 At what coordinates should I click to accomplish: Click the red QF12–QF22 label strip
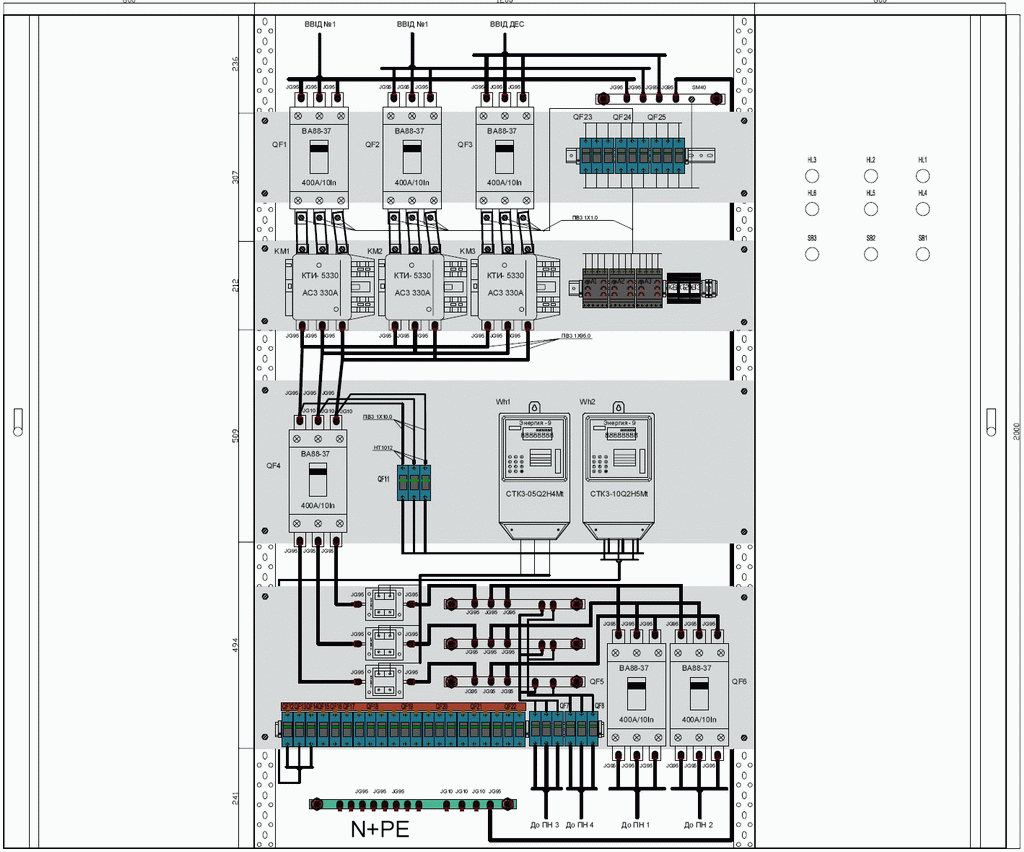[404, 707]
